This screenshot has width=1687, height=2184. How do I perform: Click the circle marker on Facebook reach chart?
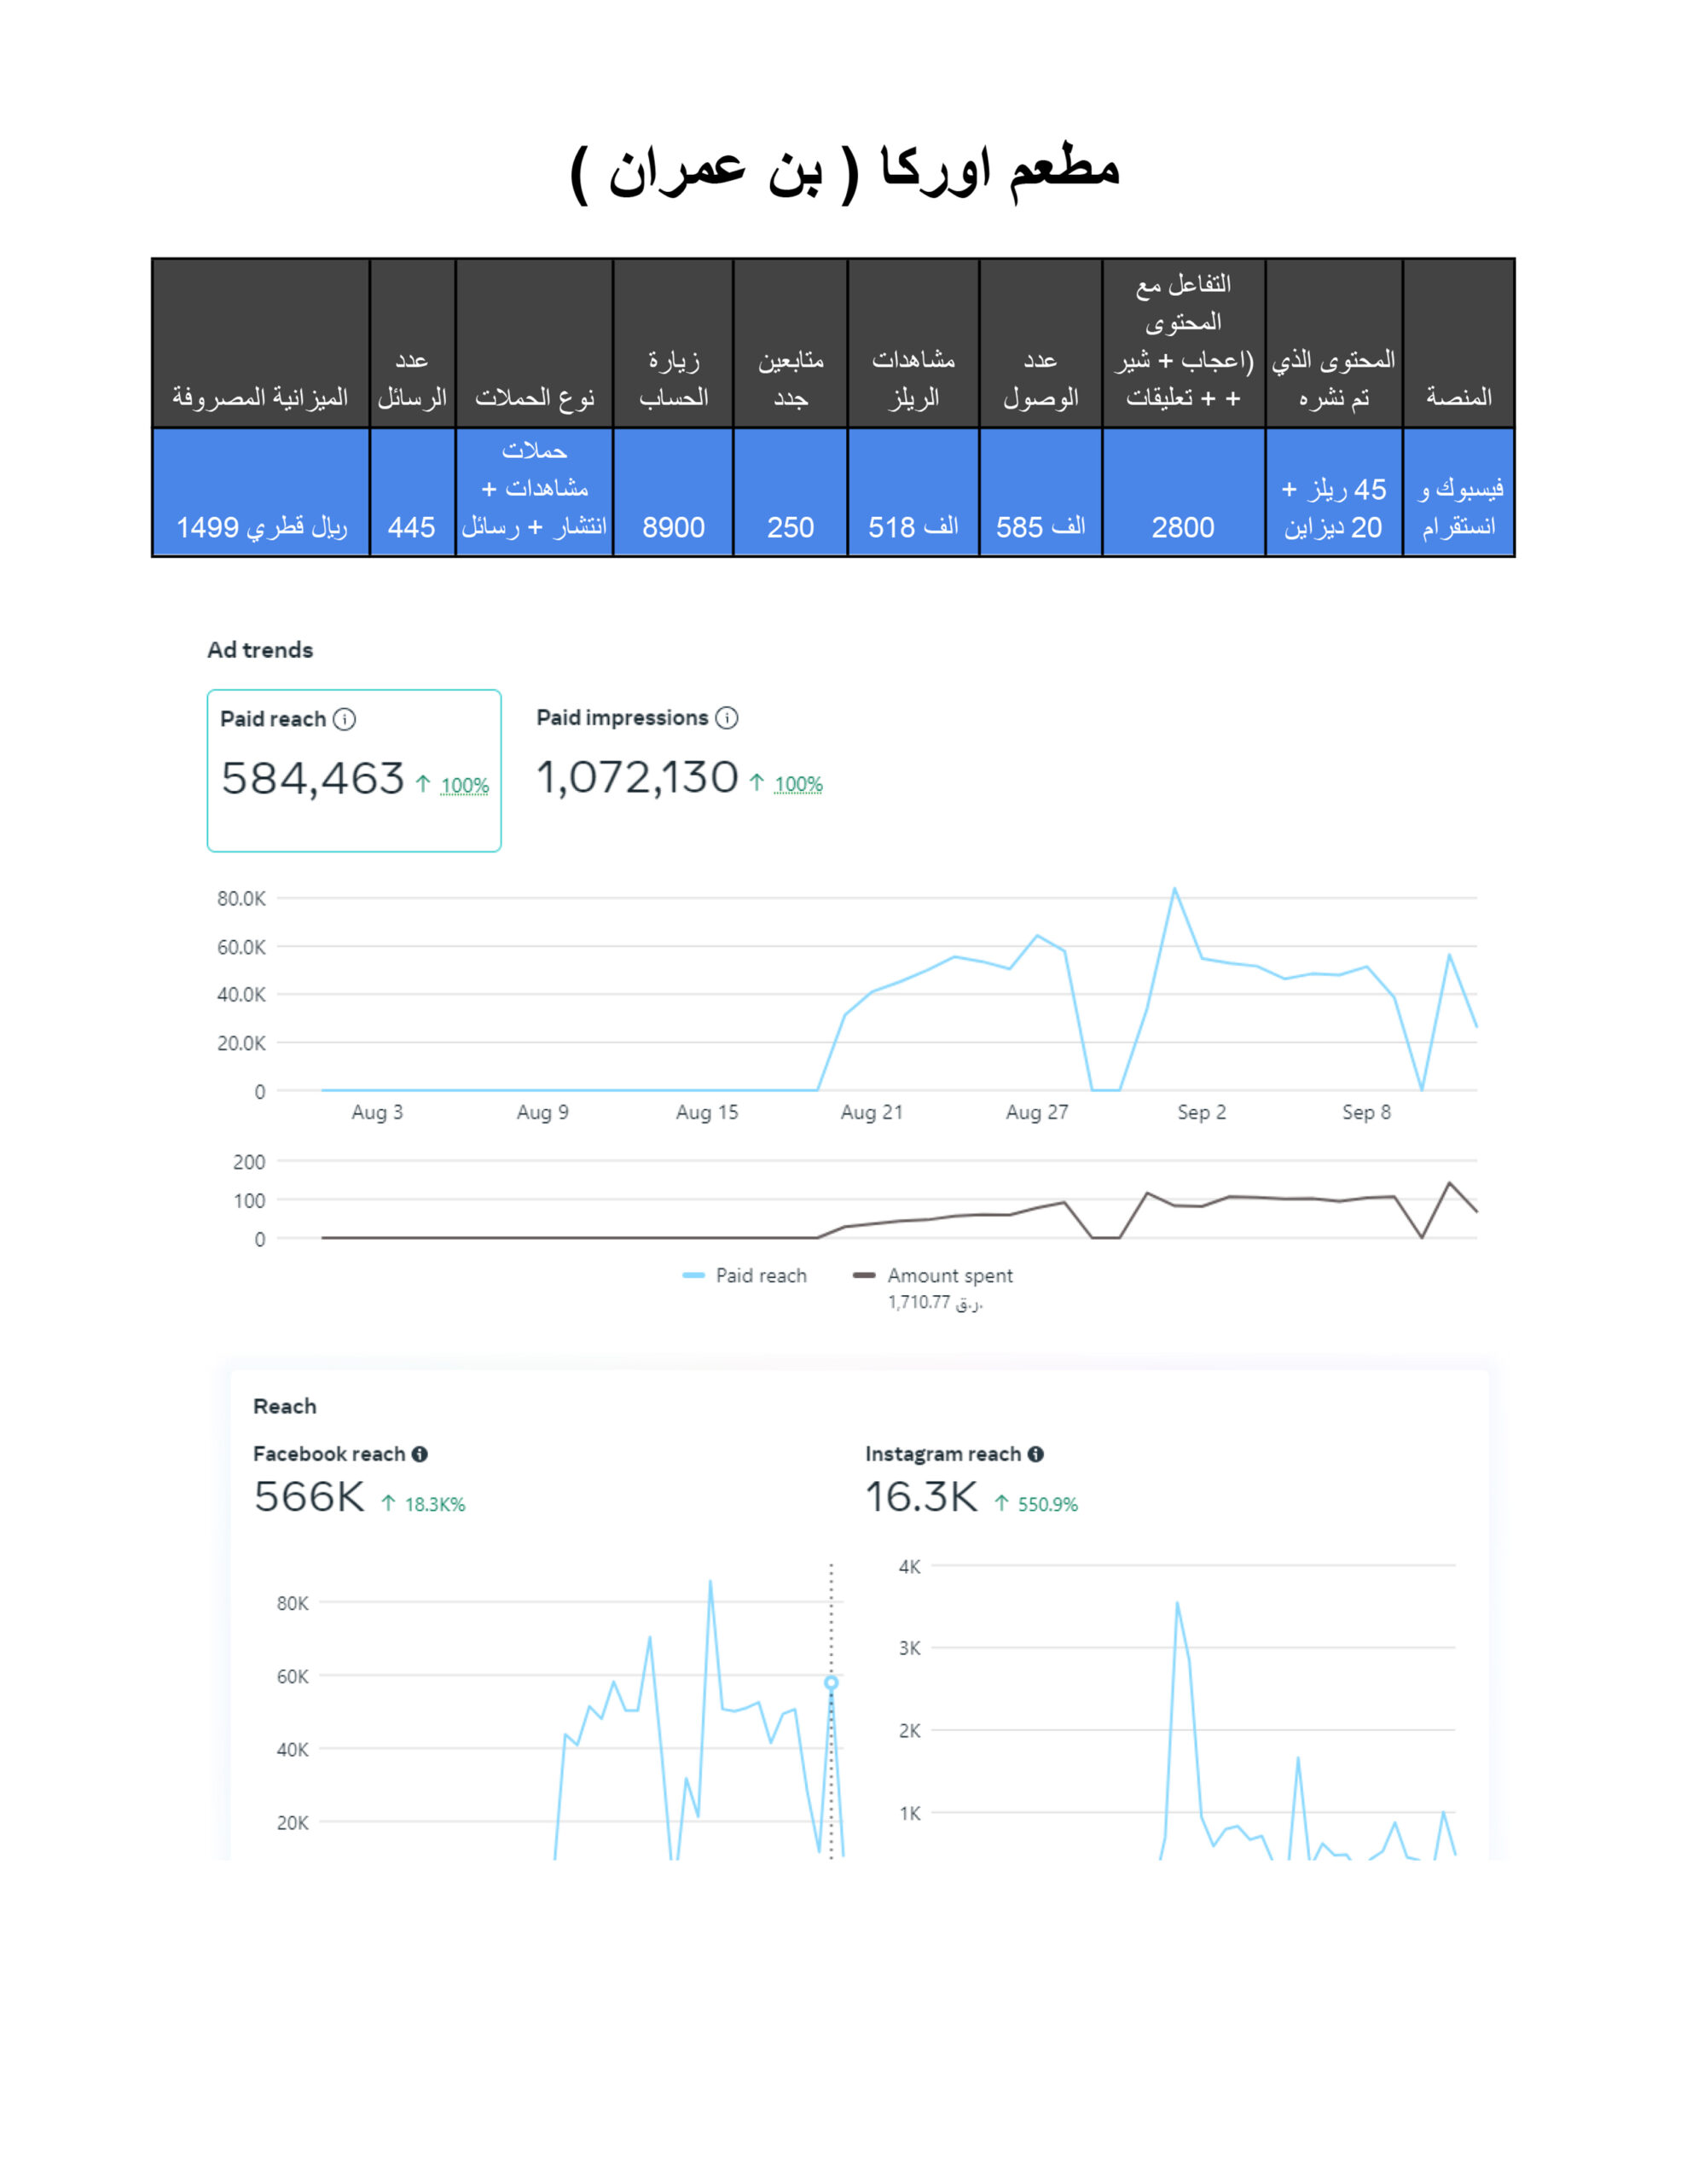click(831, 1683)
